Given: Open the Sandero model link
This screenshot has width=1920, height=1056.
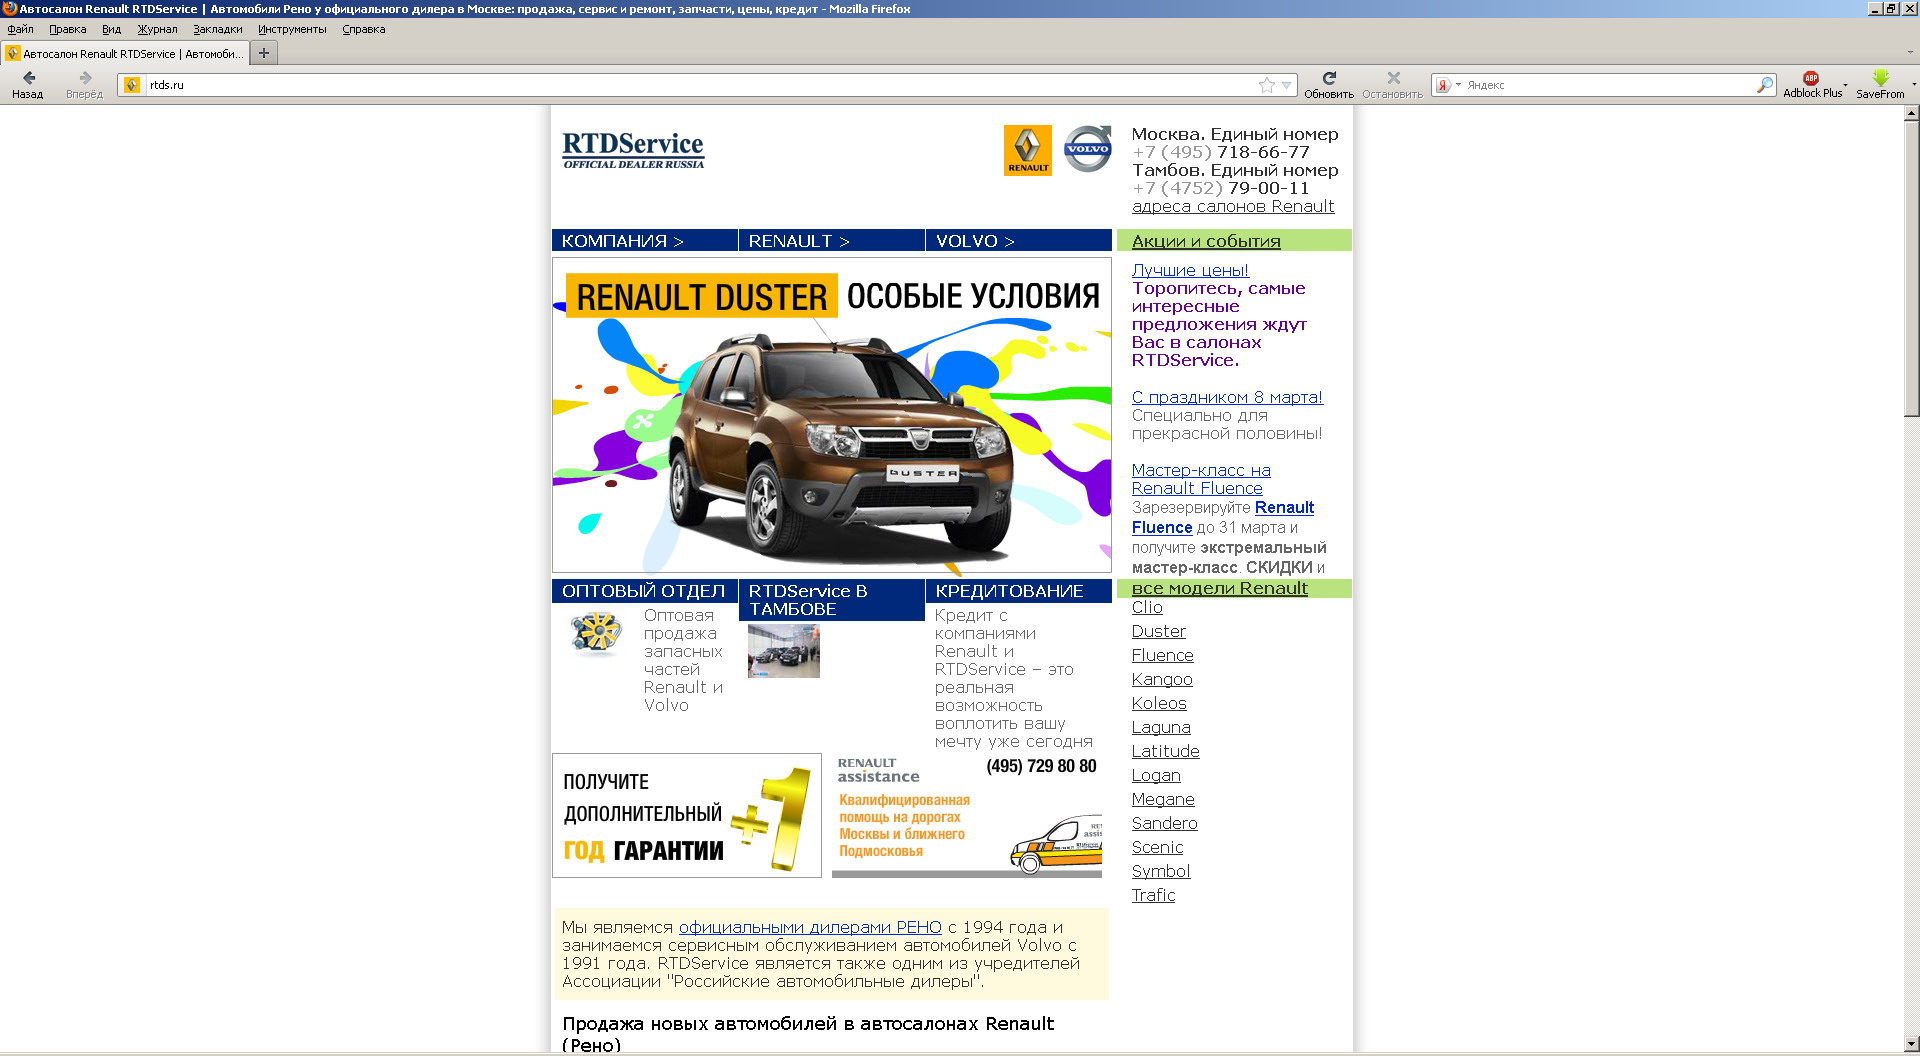Looking at the screenshot, I should (1164, 823).
